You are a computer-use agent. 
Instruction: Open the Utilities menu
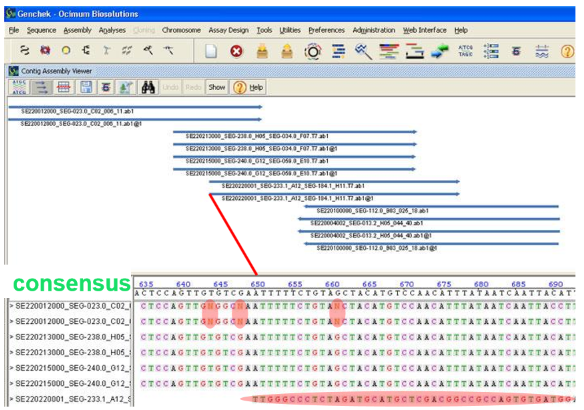coord(290,30)
